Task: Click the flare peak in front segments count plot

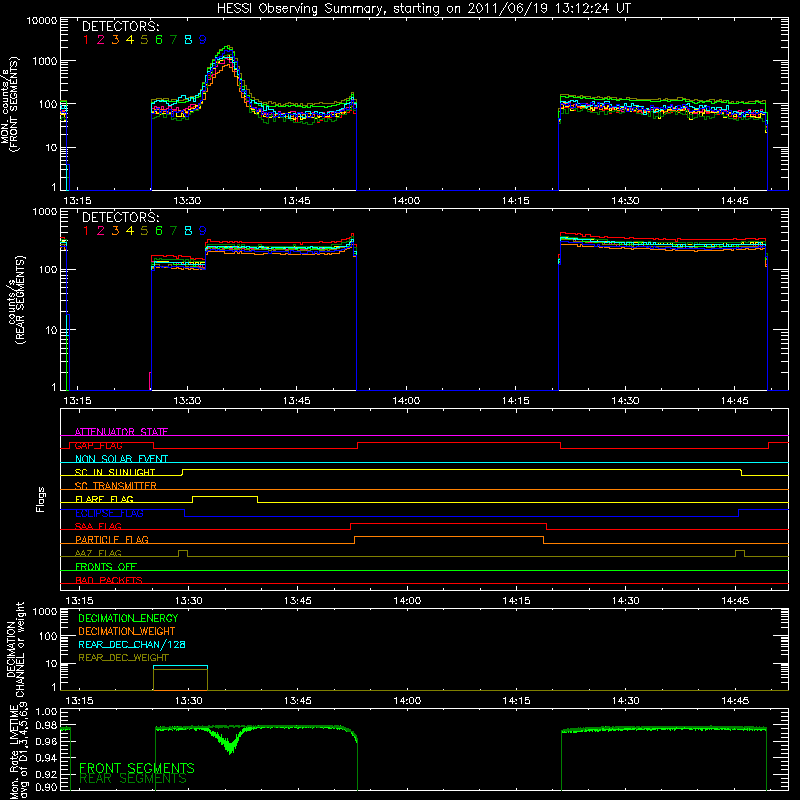Action: 228,47
